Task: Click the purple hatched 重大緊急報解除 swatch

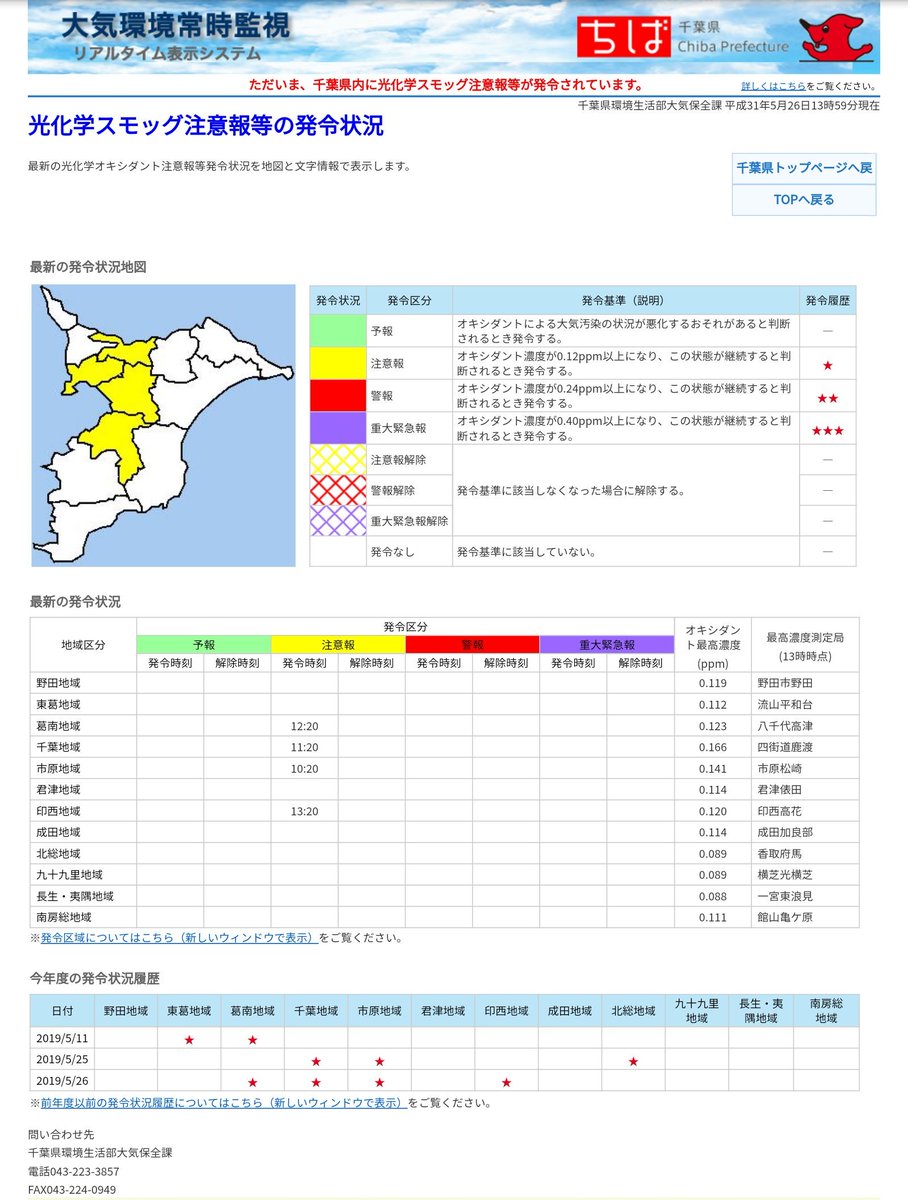Action: click(x=338, y=521)
